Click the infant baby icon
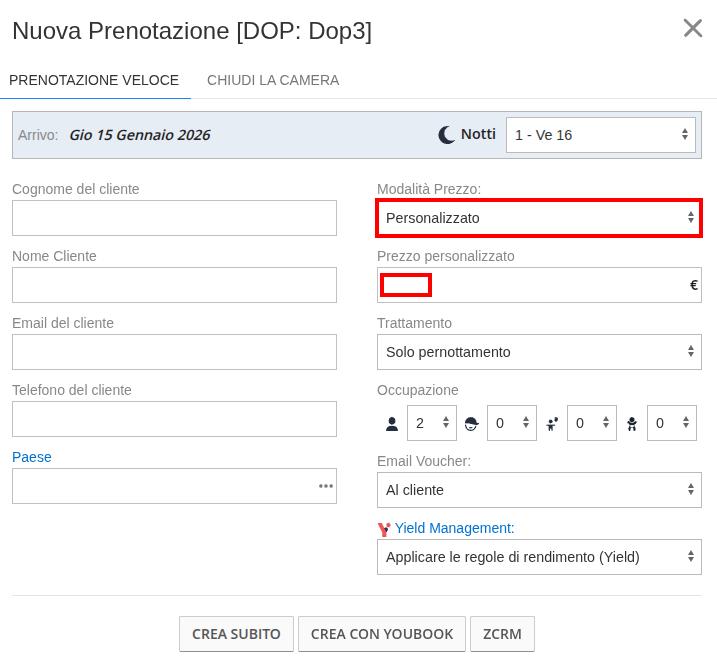 632,424
